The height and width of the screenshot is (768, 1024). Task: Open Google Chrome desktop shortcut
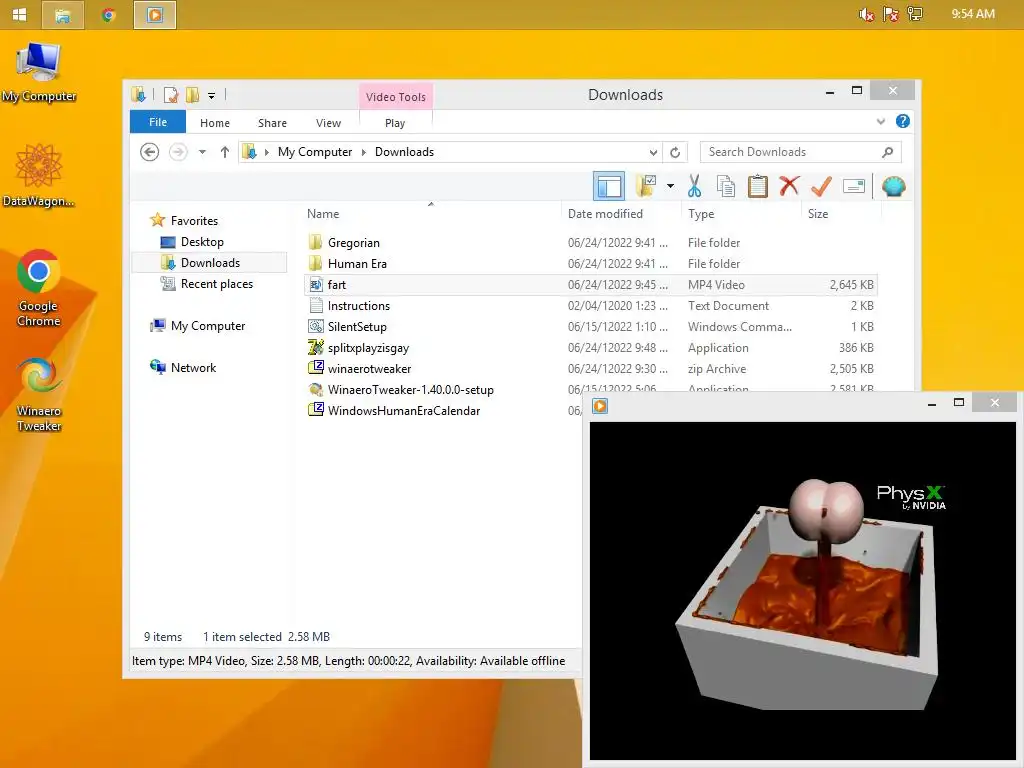pos(39,288)
